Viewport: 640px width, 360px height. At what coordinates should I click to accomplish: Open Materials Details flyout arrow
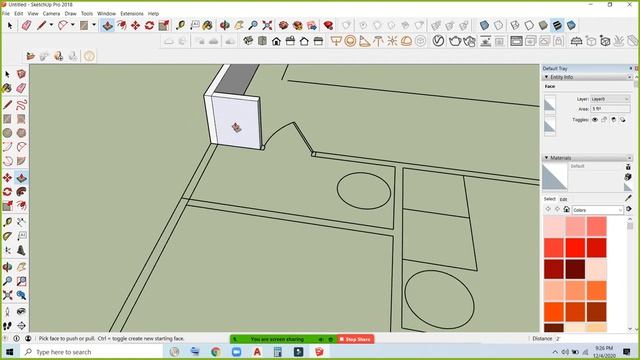(629, 209)
